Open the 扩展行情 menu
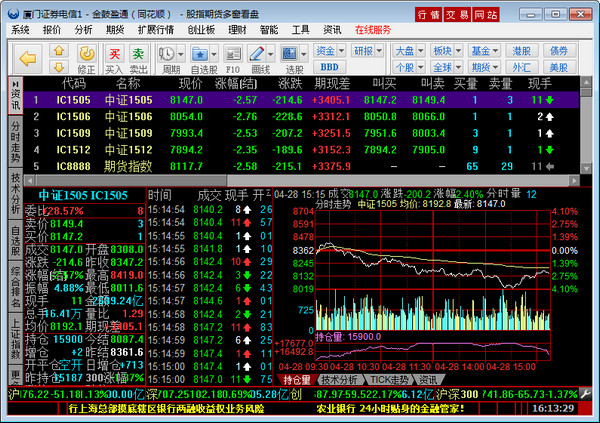600x423 pixels. point(155,30)
